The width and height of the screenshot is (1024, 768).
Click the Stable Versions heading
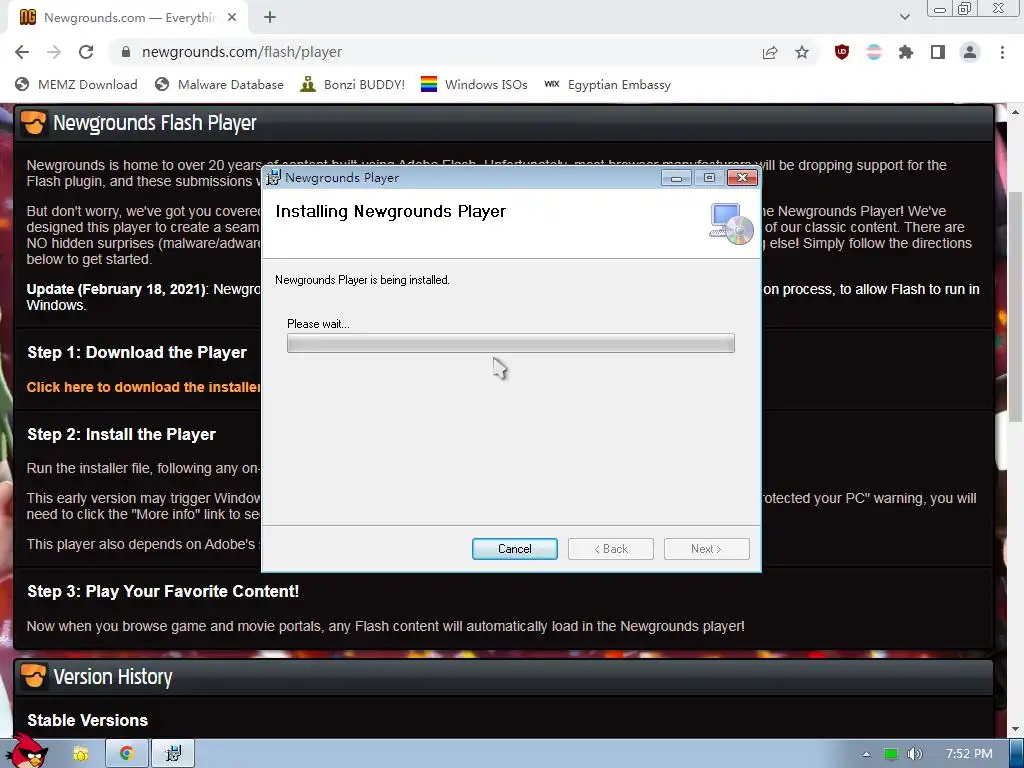pos(88,720)
